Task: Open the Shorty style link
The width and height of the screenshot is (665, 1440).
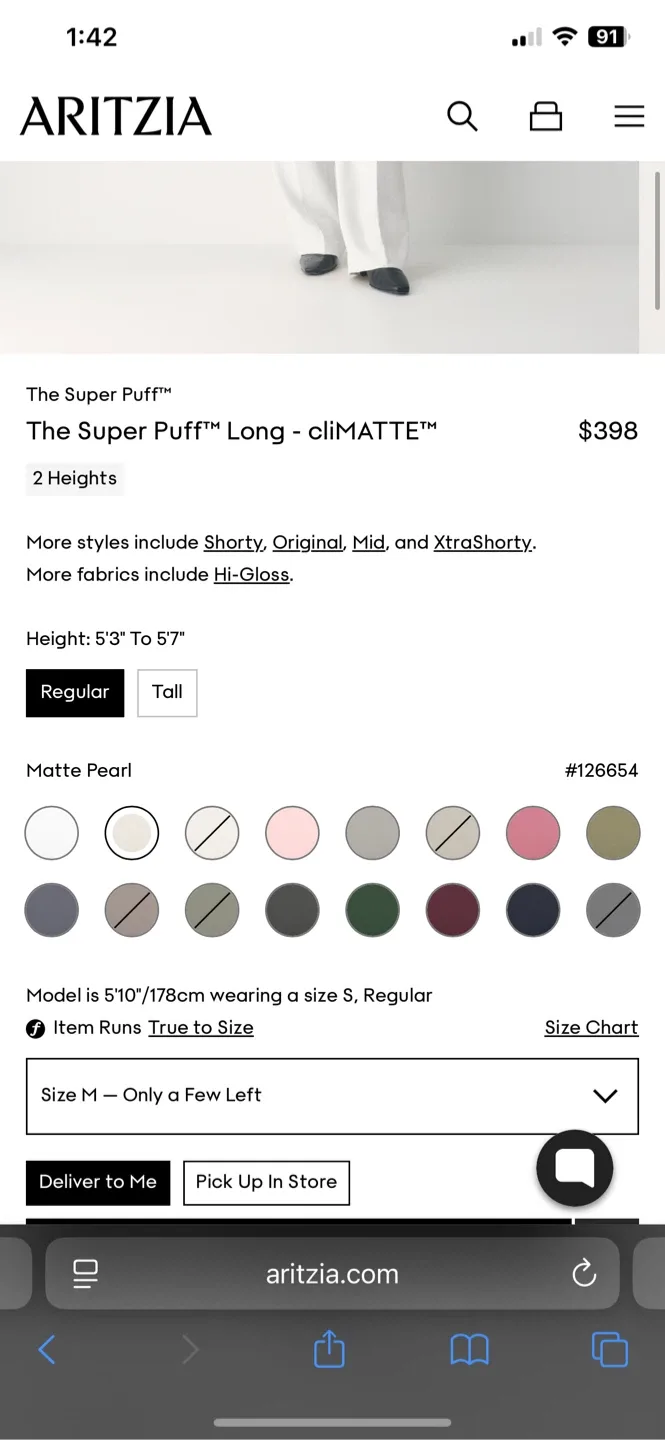Action: (232, 542)
